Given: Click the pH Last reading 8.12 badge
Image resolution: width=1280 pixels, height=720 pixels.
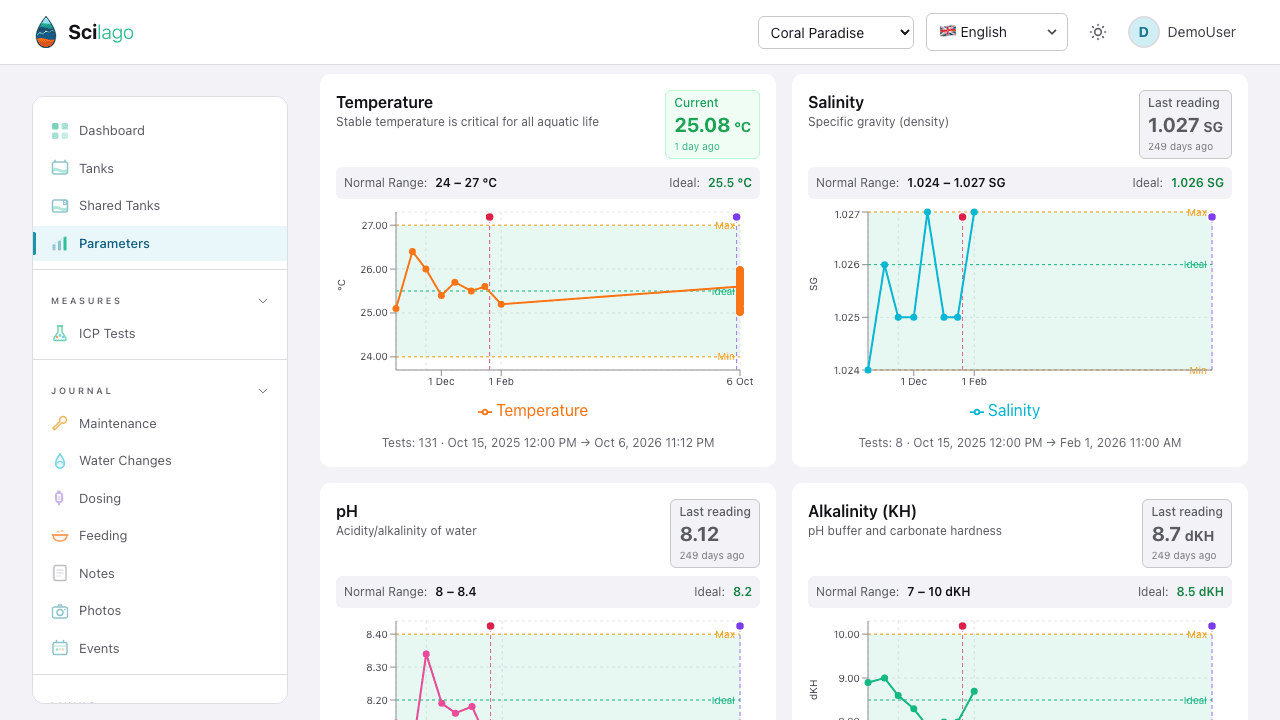Looking at the screenshot, I should pyautogui.click(x=714, y=534).
